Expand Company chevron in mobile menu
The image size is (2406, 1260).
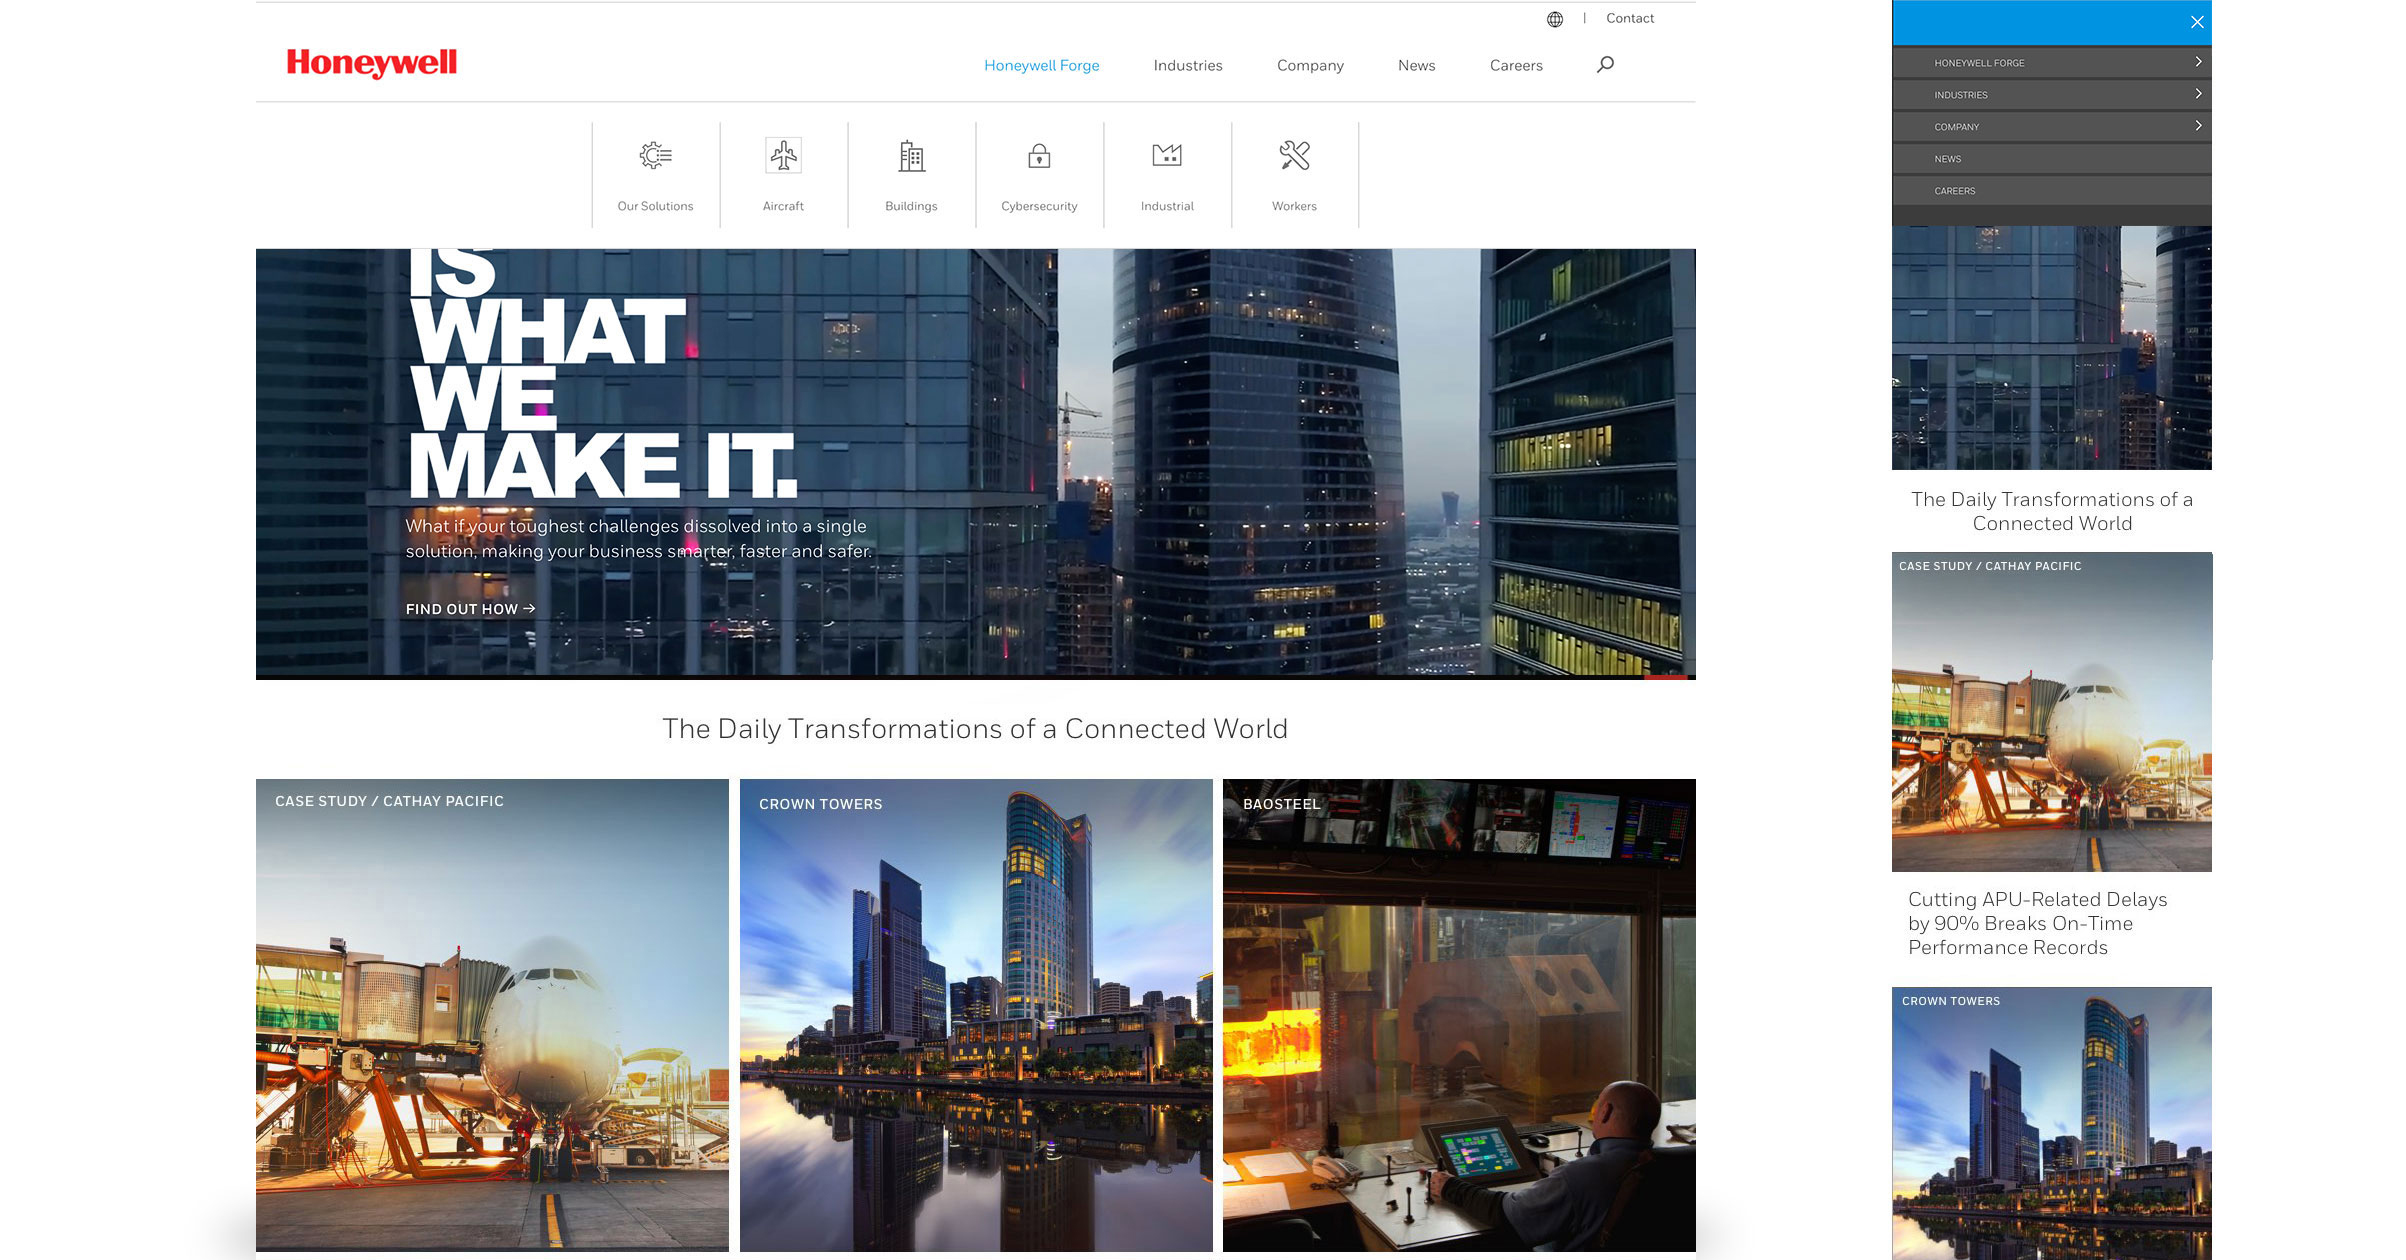2198,126
